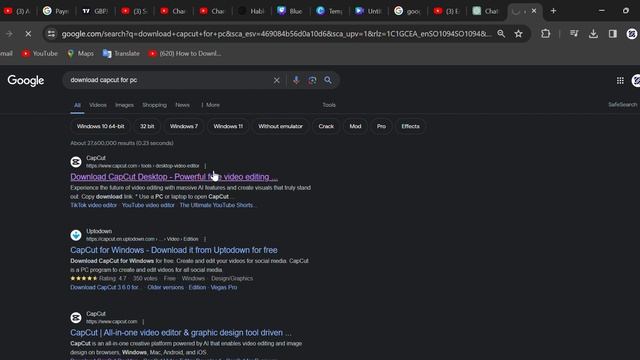Open 'Vegas Pro' Uptodown sitelink
Screen dimensions: 640x360
tap(224, 287)
